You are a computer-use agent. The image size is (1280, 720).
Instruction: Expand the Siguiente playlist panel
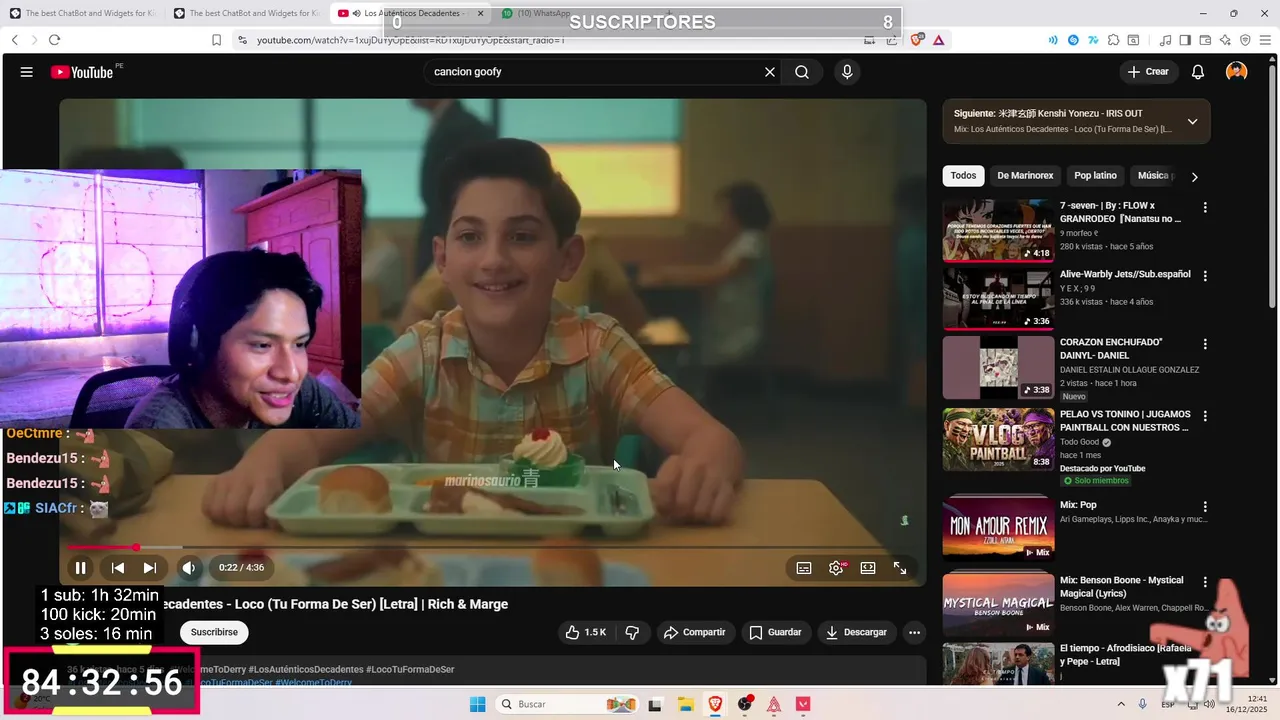pyautogui.click(x=1192, y=121)
